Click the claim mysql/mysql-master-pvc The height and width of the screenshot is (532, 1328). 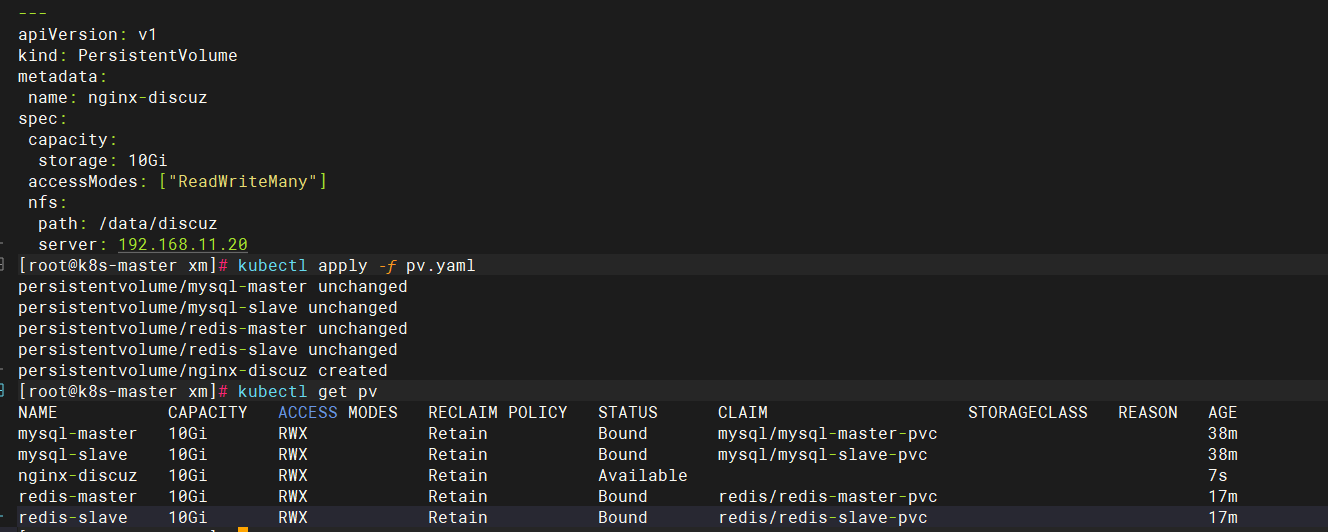coord(828,433)
